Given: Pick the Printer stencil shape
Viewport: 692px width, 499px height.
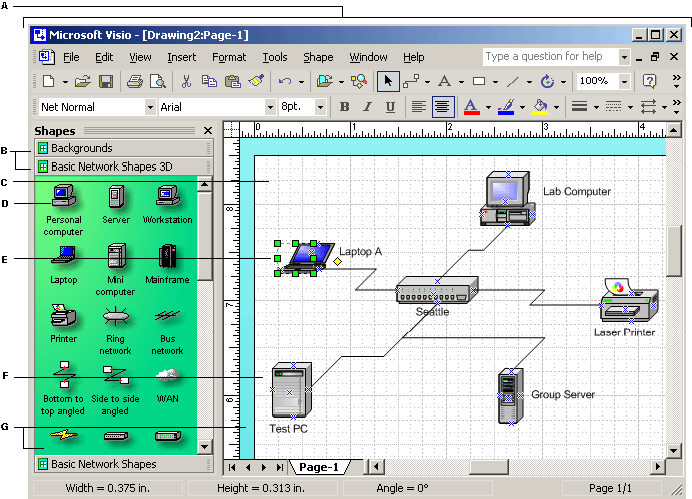Looking at the screenshot, I should click(x=64, y=315).
